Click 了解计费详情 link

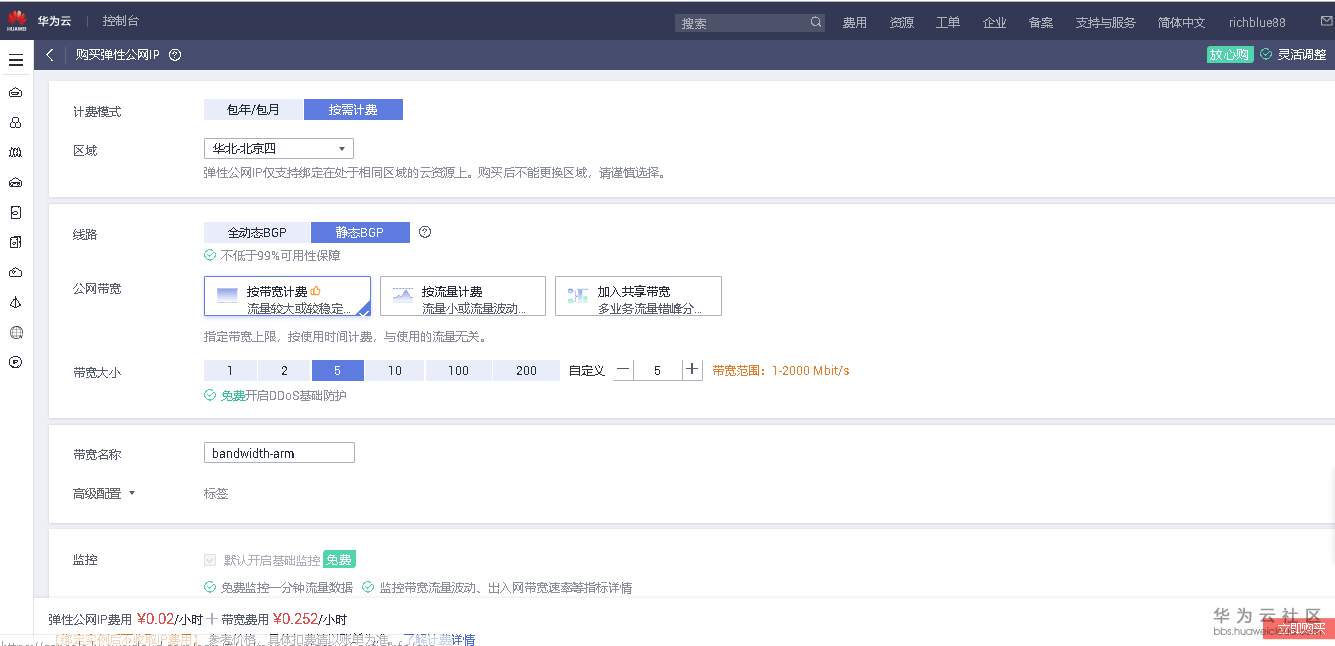[438, 639]
